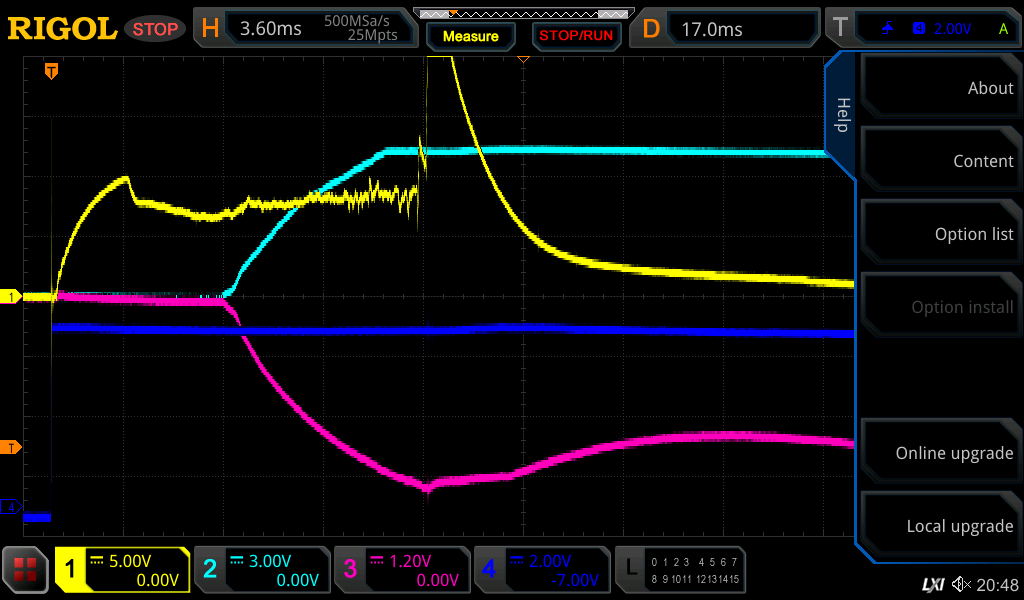The width and height of the screenshot is (1024, 600).
Task: Open horizontal timebase 3.60ms settings
Action: [x=303, y=29]
